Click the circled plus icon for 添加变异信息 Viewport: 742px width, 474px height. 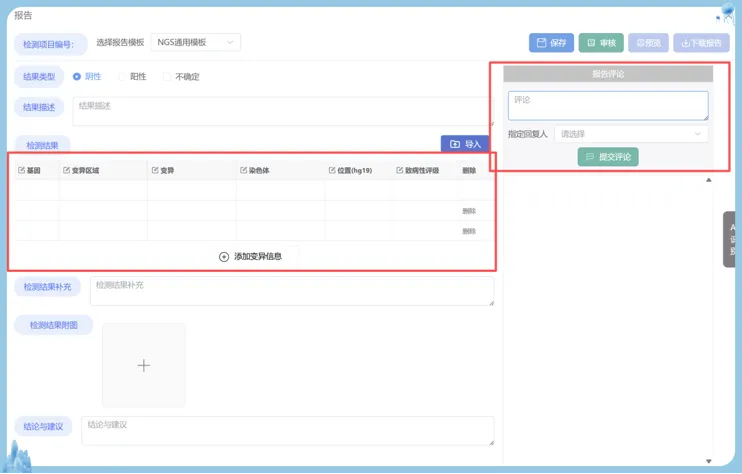coord(224,257)
